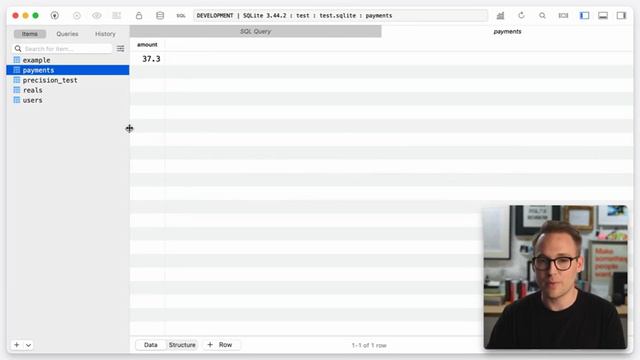Click the plus button below table list

click(17, 345)
